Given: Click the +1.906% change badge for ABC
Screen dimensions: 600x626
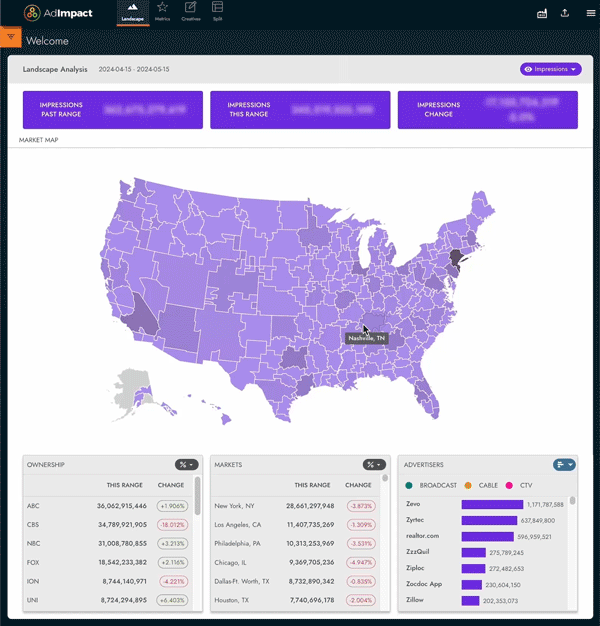Looking at the screenshot, I should (172, 506).
